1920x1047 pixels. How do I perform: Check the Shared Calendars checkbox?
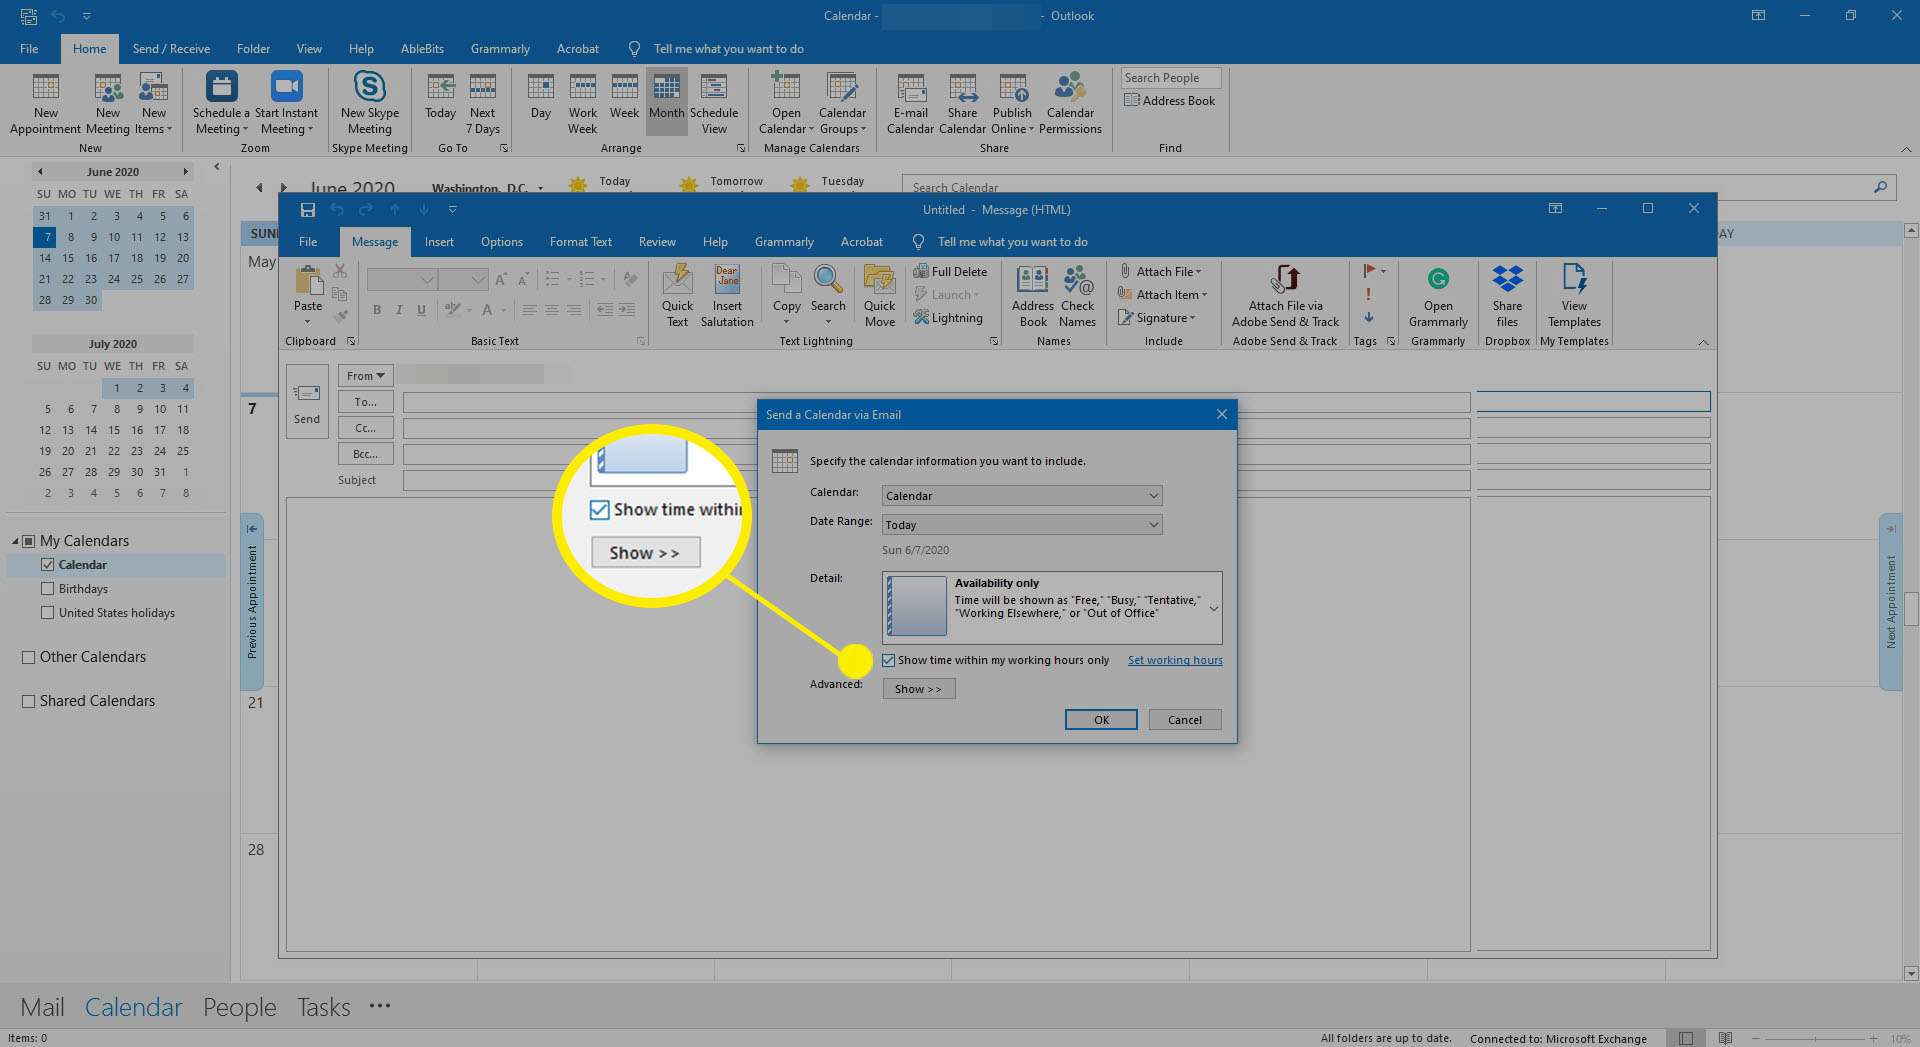click(x=29, y=701)
